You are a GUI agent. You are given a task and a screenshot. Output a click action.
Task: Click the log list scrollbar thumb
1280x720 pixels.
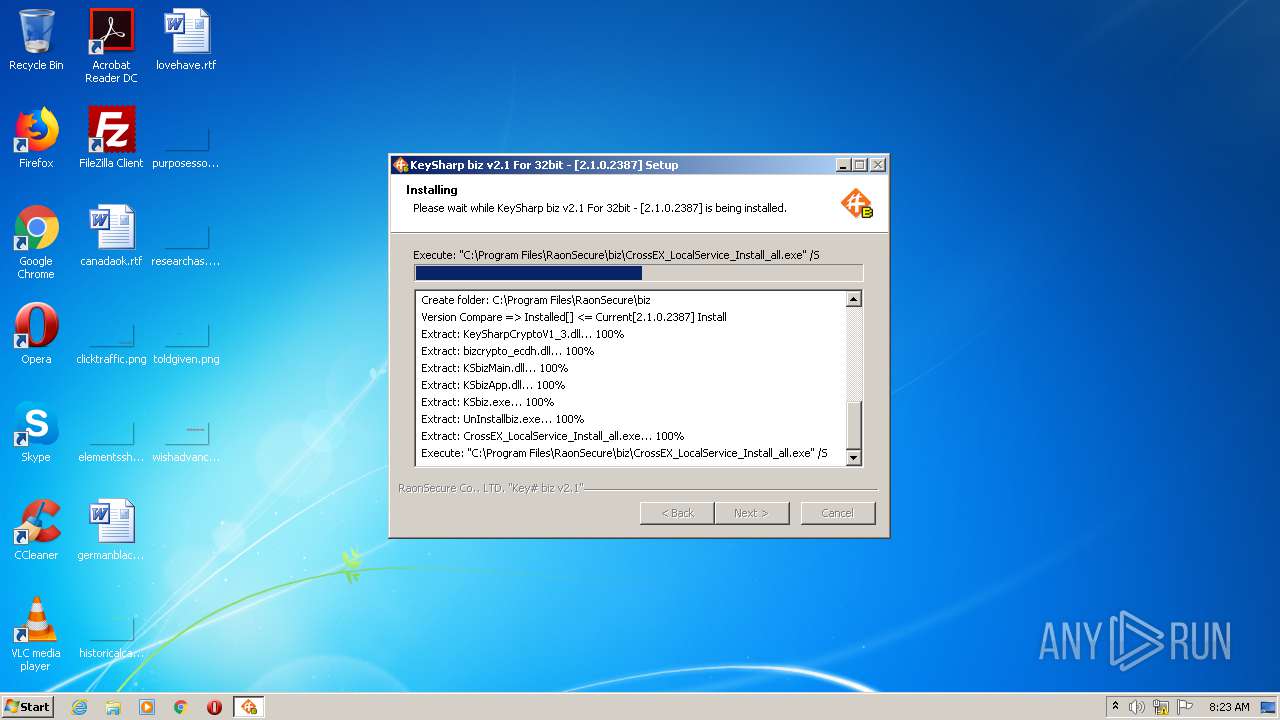853,425
